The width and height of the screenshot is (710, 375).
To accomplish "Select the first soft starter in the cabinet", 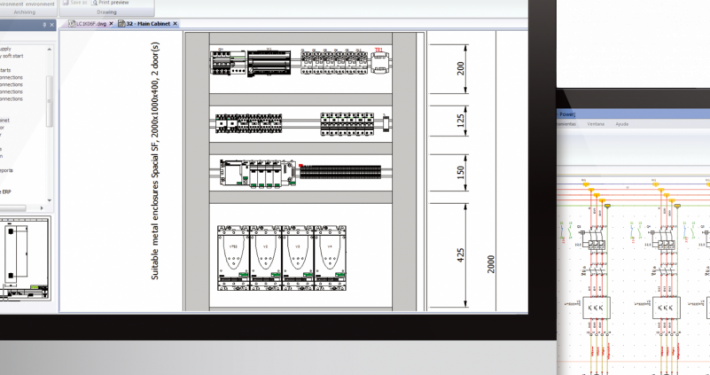I will point(233,258).
